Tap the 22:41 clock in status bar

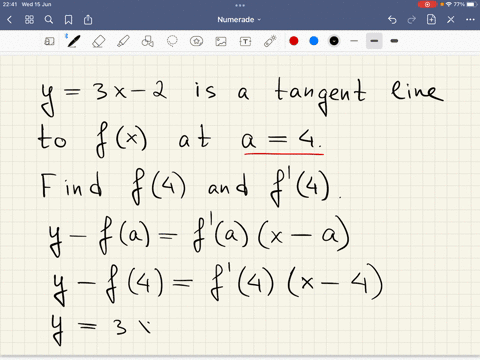click(10, 4)
